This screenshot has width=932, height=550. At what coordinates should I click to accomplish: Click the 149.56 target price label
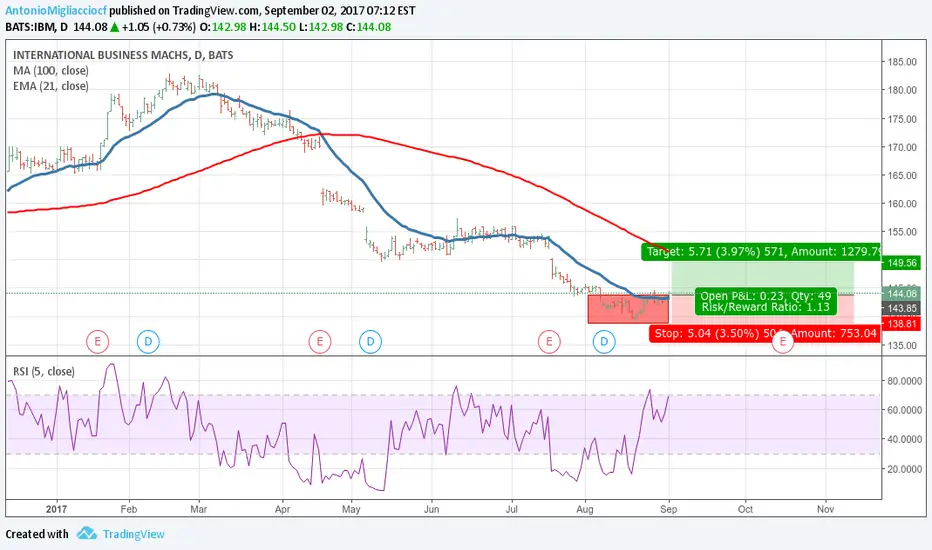(902, 263)
